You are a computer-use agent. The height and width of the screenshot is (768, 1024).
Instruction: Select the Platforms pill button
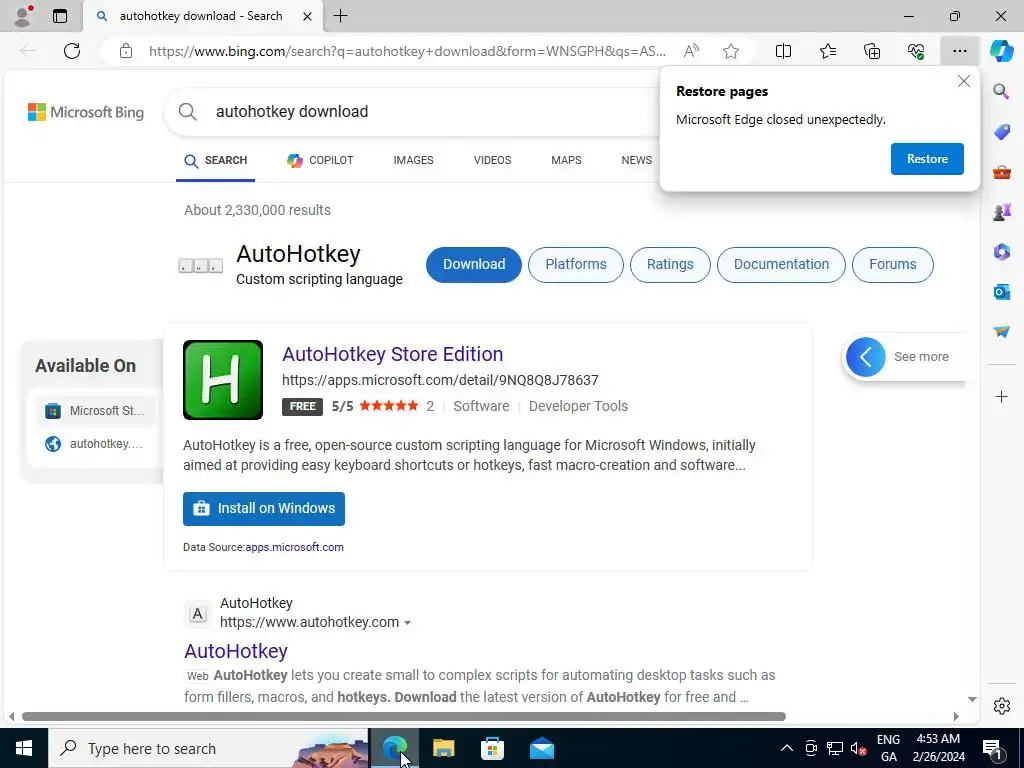coord(575,264)
